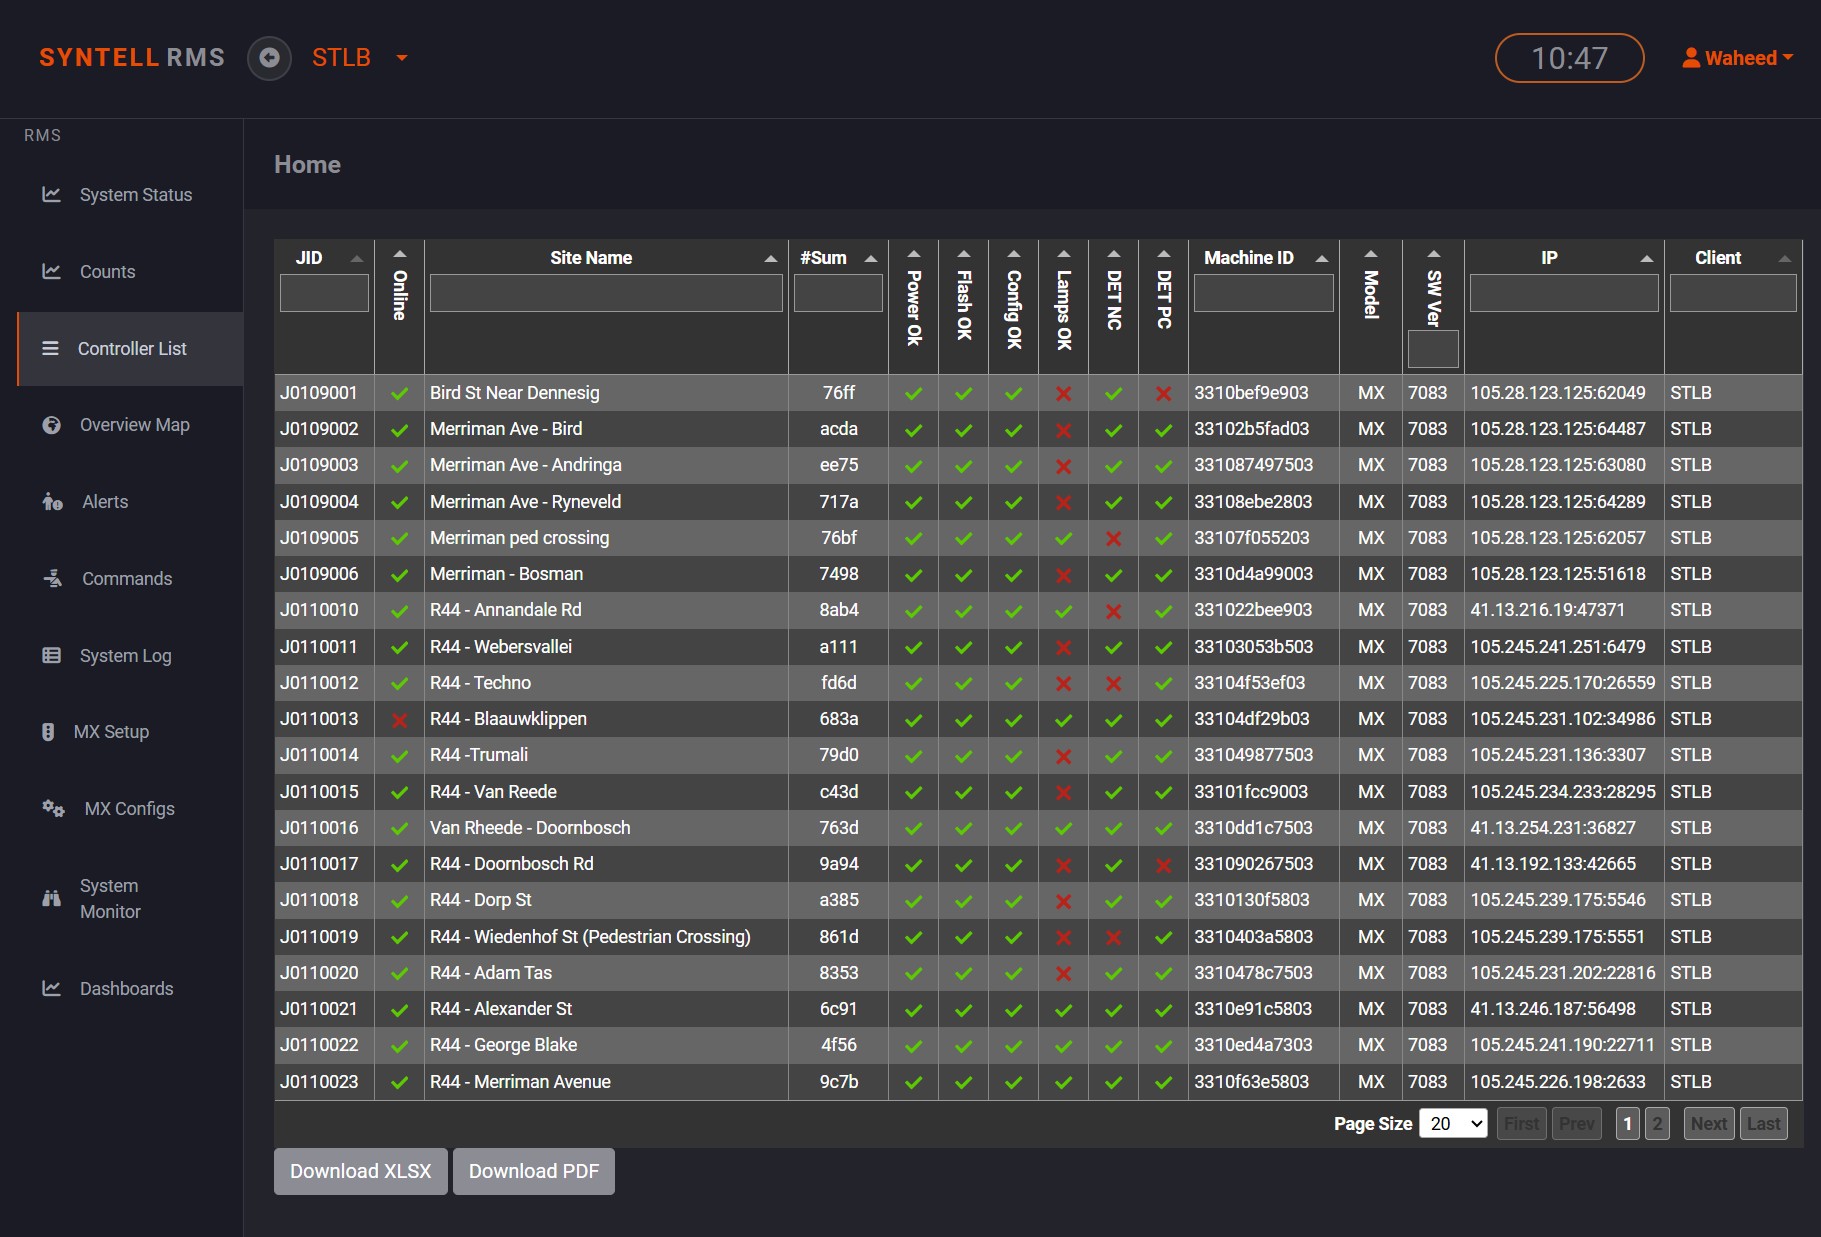Click the Download XLSX button

point(360,1170)
